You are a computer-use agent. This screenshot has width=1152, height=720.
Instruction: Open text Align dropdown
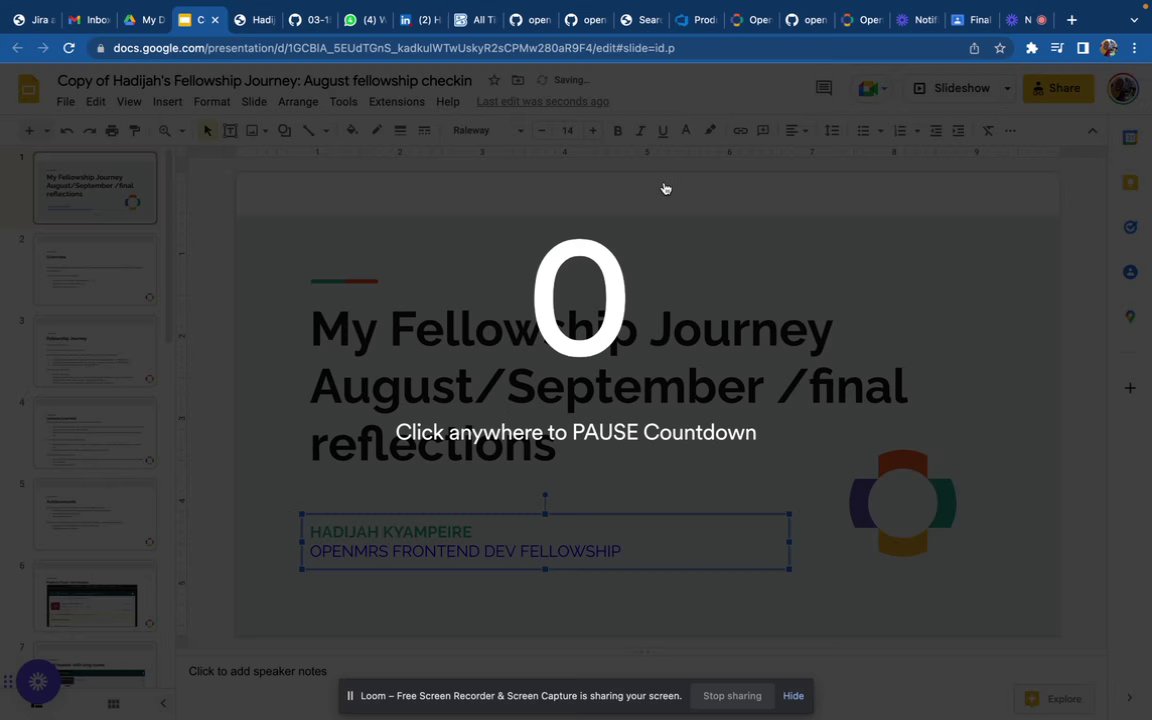coord(796,131)
